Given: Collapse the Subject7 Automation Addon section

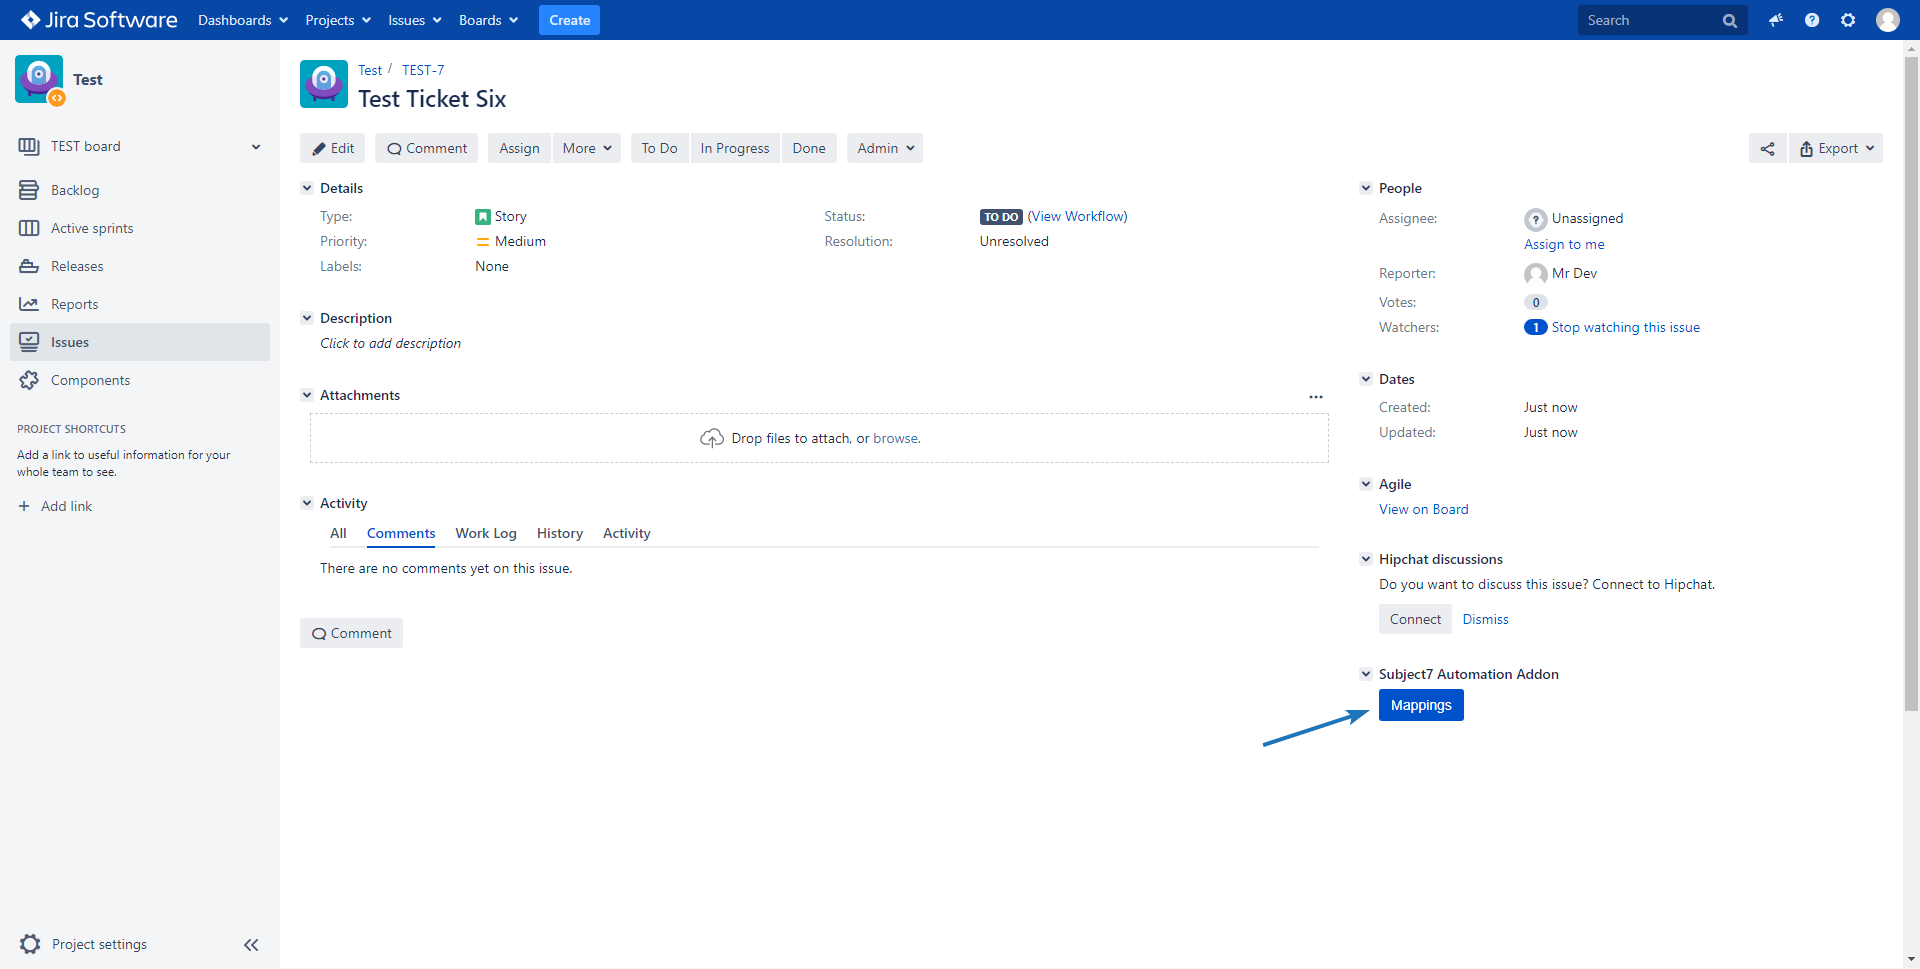Looking at the screenshot, I should tap(1366, 674).
